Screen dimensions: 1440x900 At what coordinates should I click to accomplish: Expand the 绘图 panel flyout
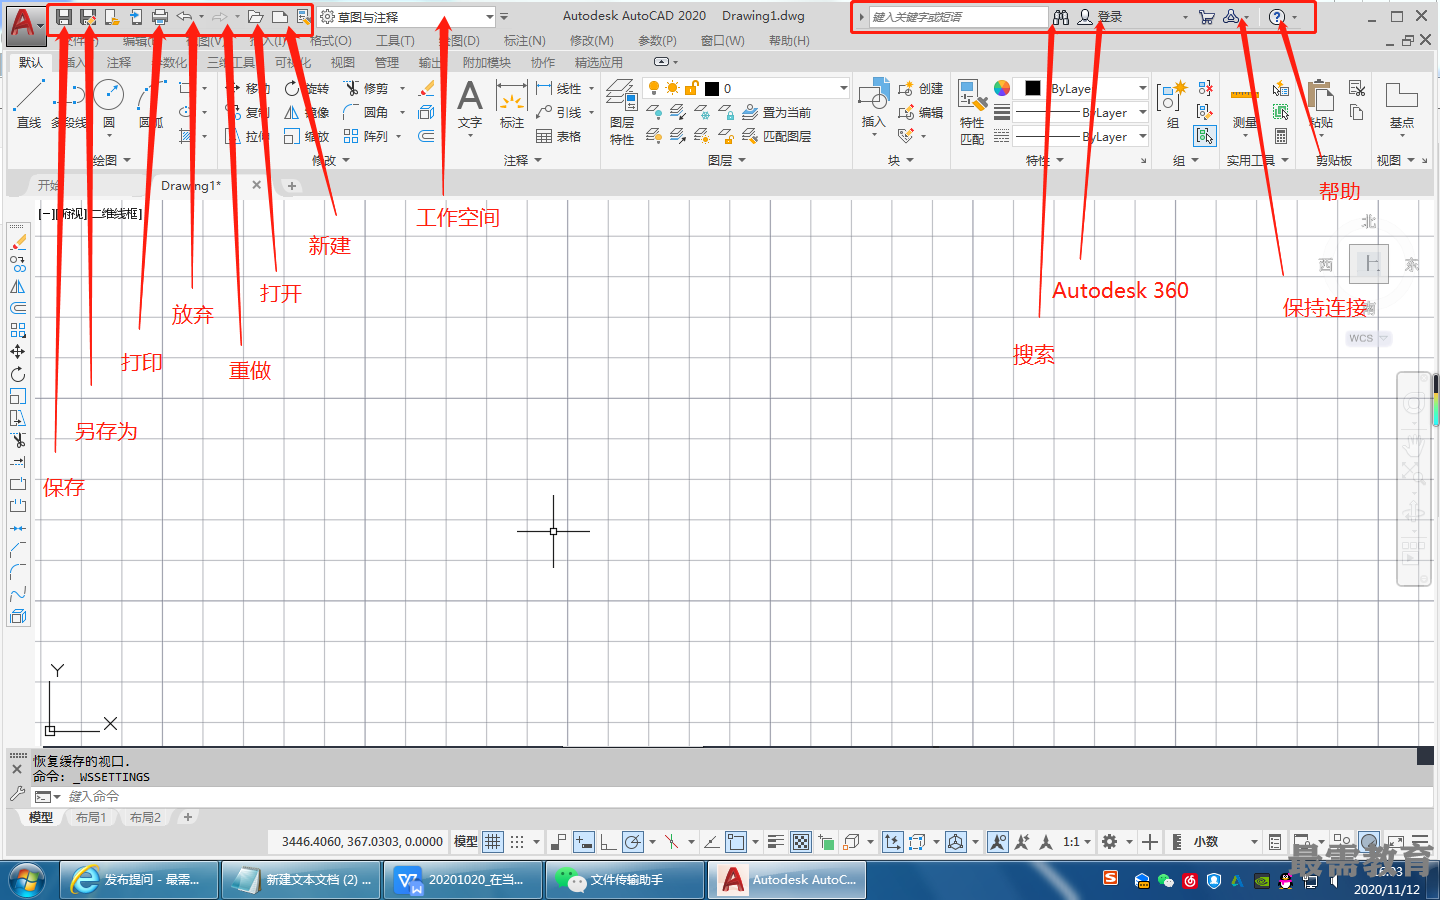(112, 160)
